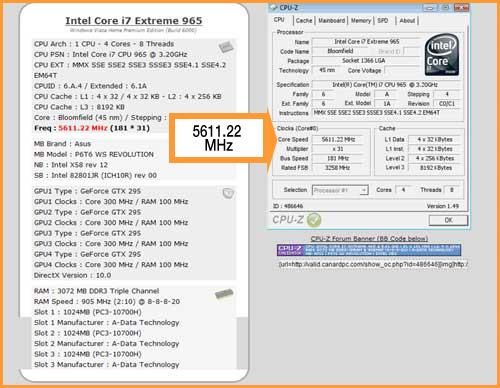Image resolution: width=500 pixels, height=388 pixels.
Task: Click the Code Name Bloomfield field
Action: tap(340, 51)
